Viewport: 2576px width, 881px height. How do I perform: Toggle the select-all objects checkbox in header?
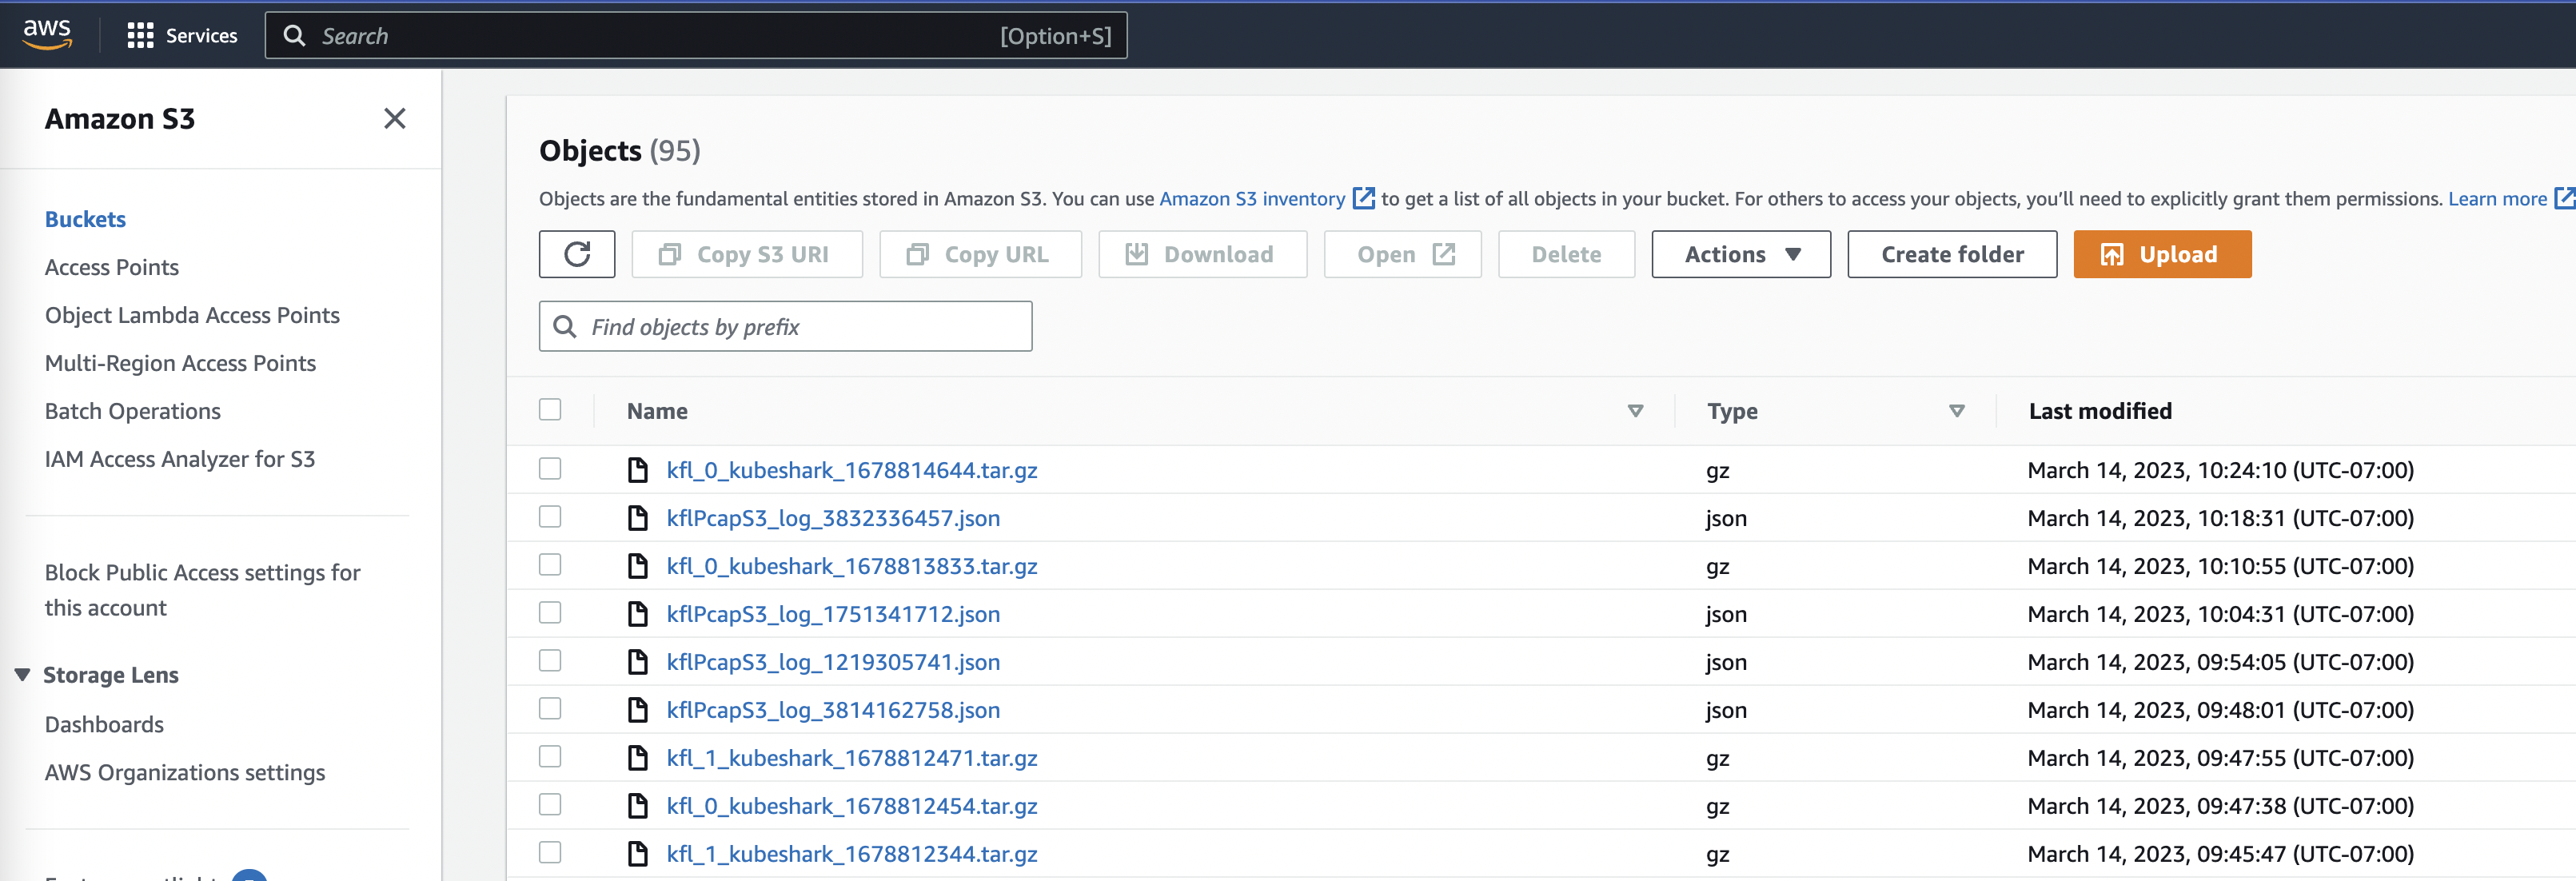click(x=550, y=410)
